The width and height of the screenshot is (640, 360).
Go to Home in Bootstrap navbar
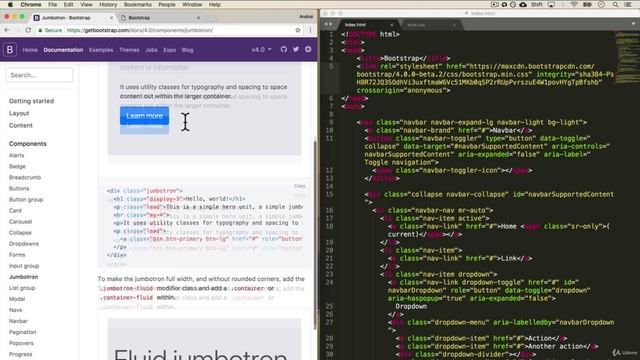[x=30, y=50]
